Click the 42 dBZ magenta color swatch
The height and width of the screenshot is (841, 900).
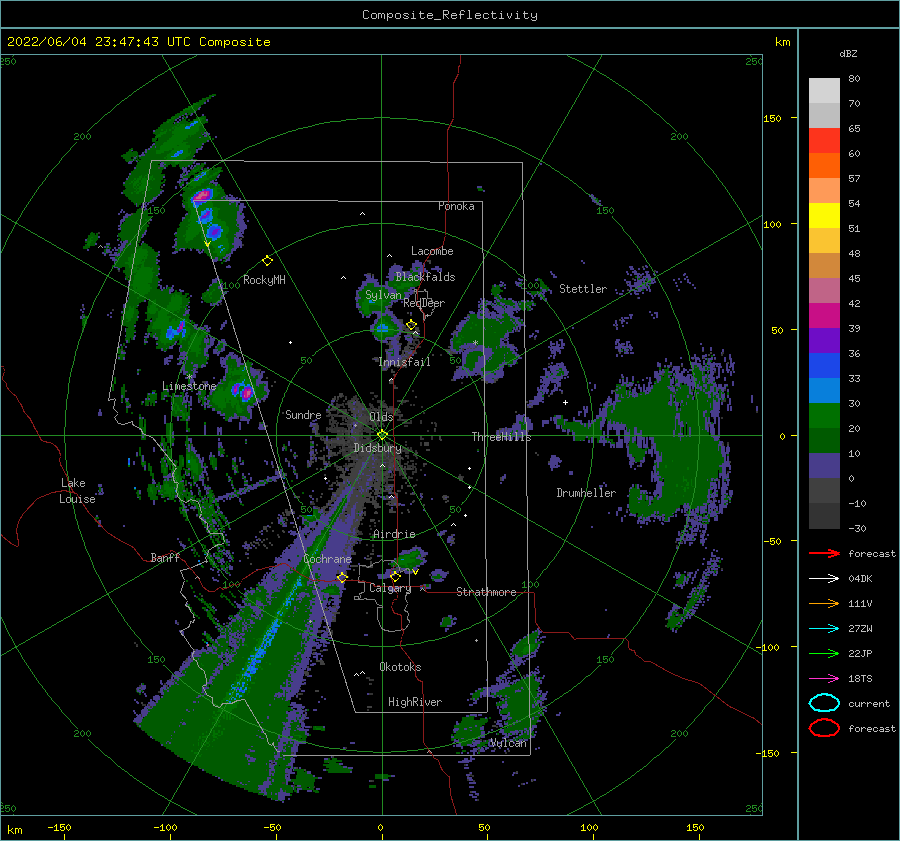tap(824, 315)
